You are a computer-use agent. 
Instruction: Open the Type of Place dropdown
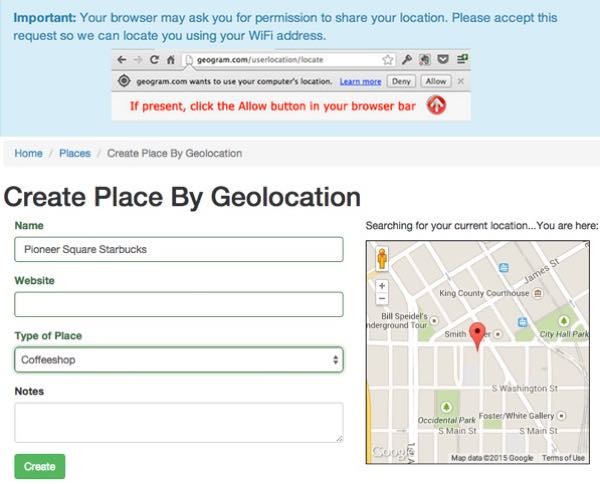(x=179, y=360)
